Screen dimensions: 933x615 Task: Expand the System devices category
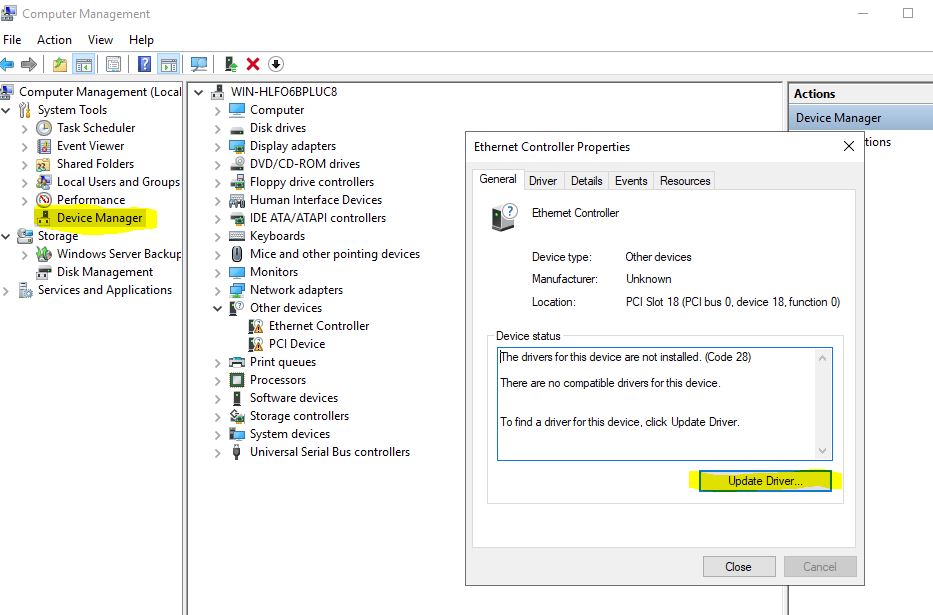[x=218, y=435]
